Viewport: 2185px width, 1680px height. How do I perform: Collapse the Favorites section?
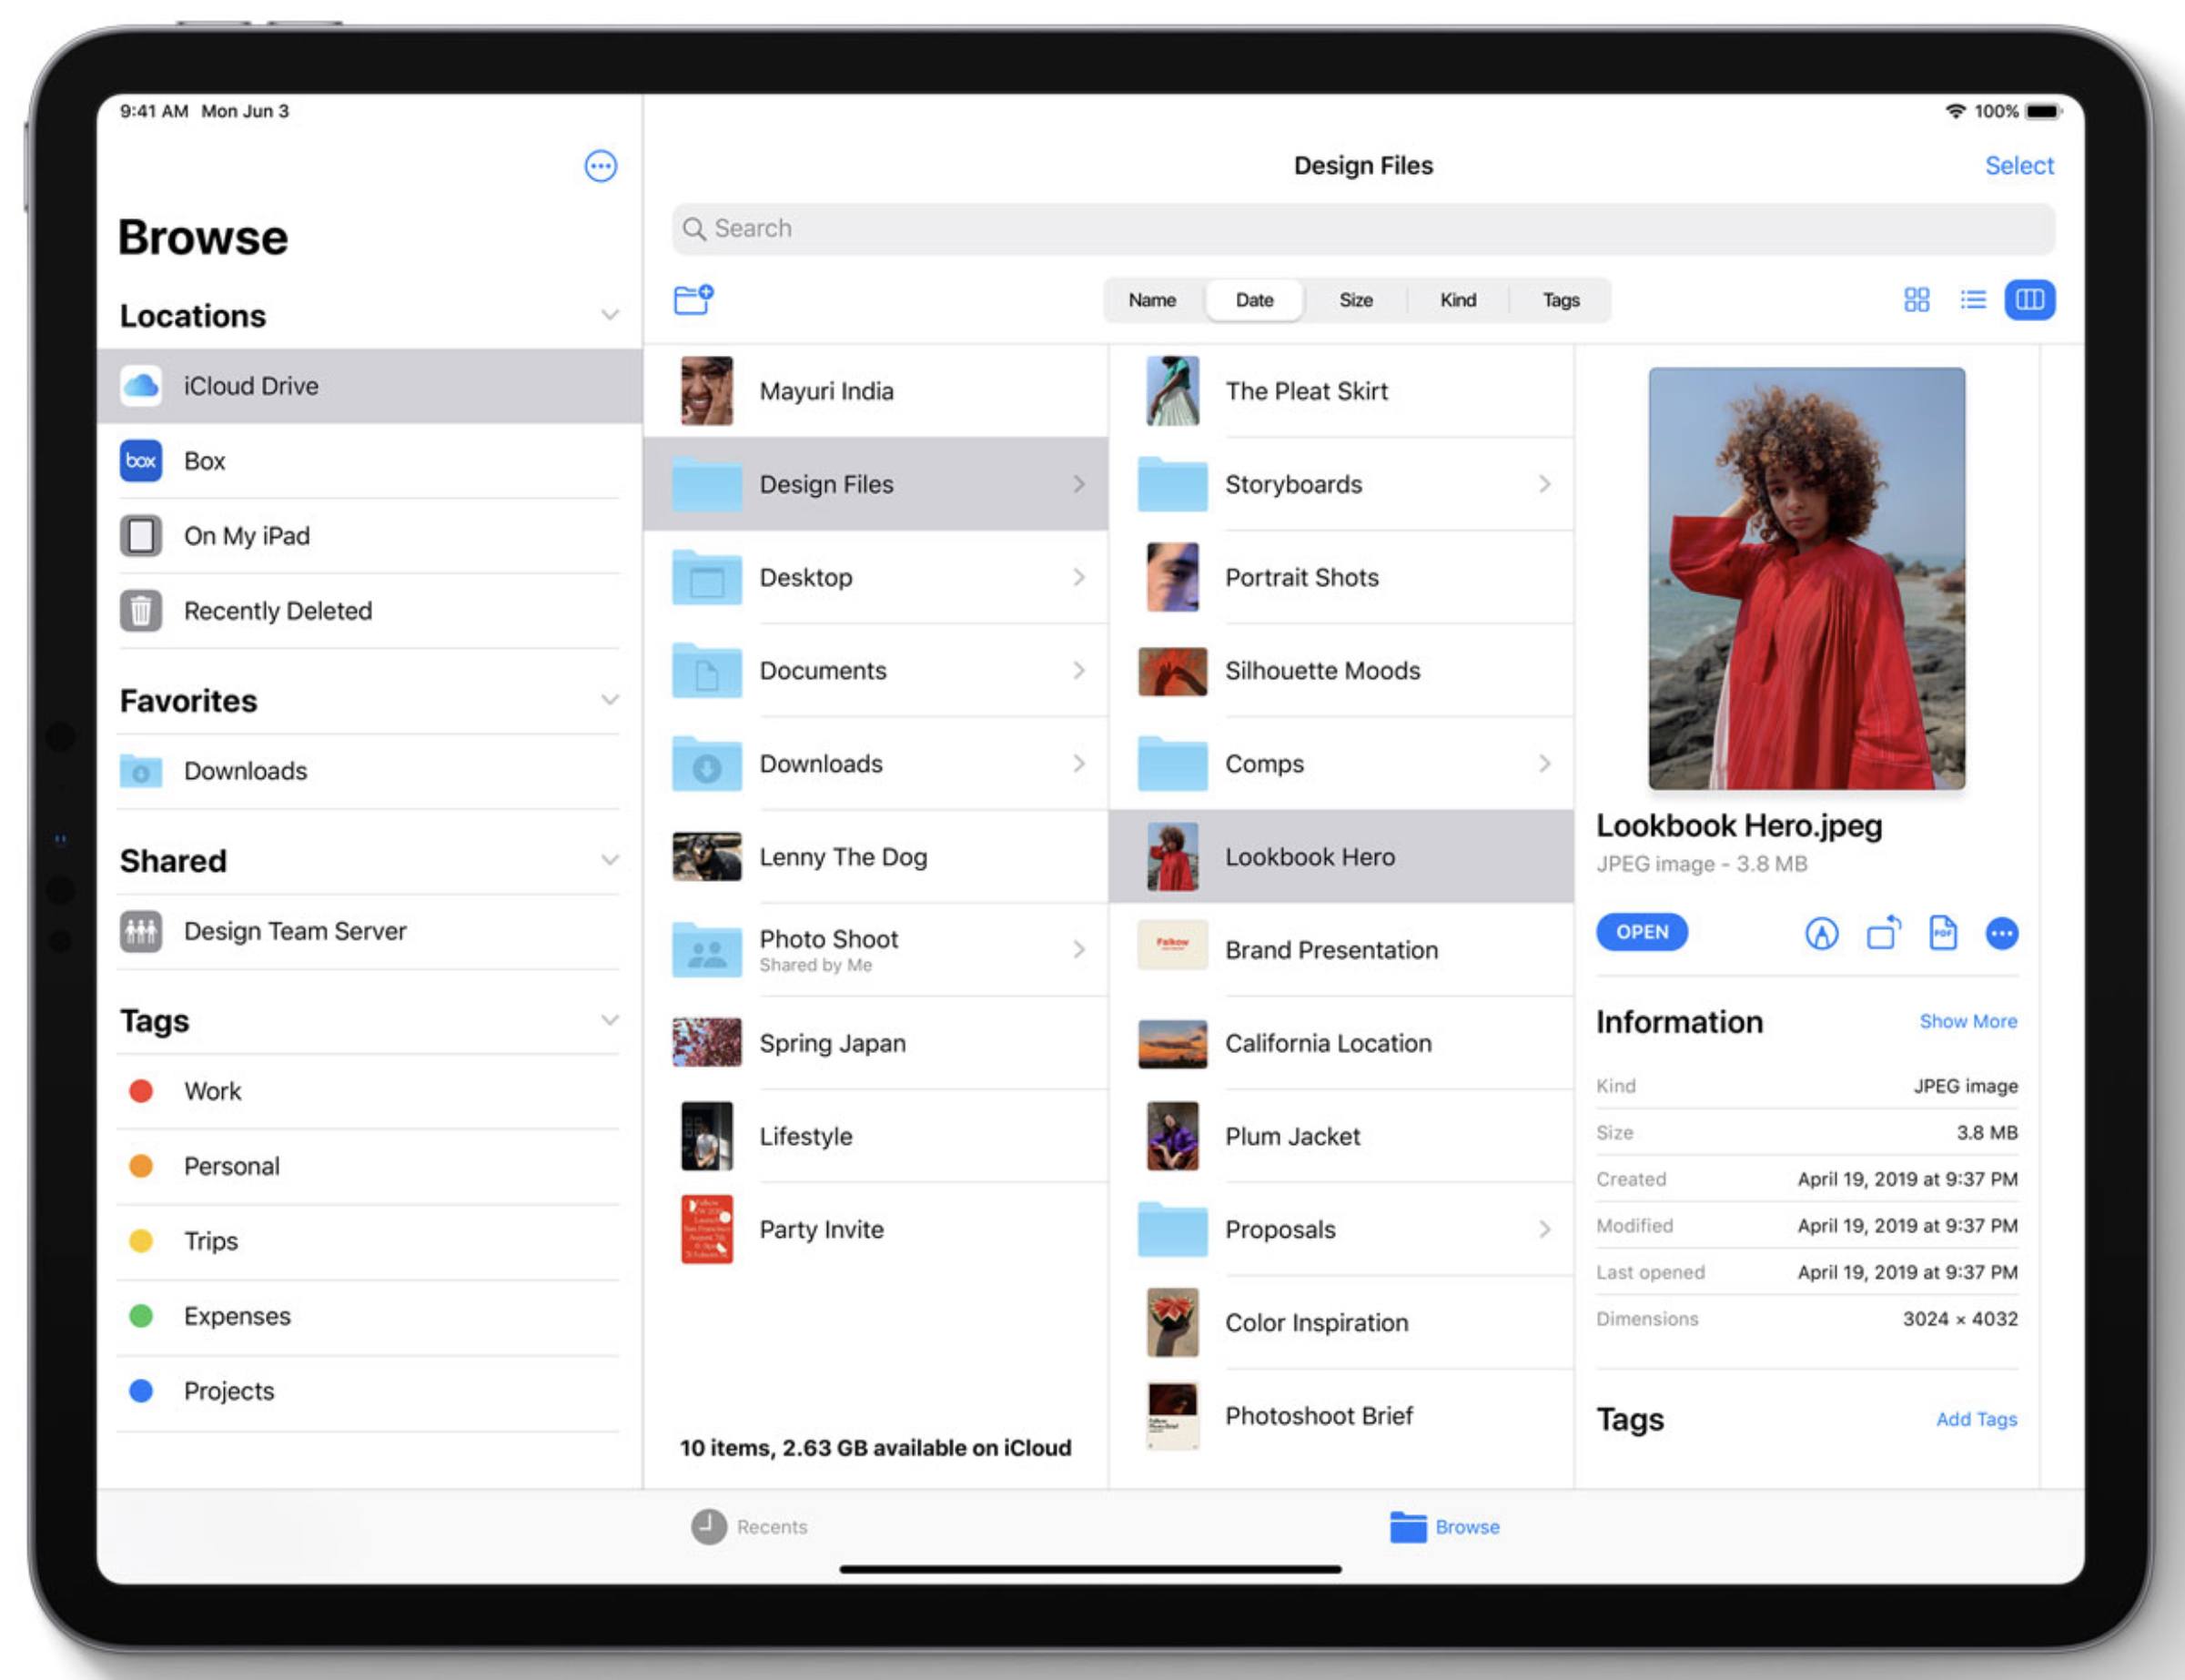click(x=611, y=700)
